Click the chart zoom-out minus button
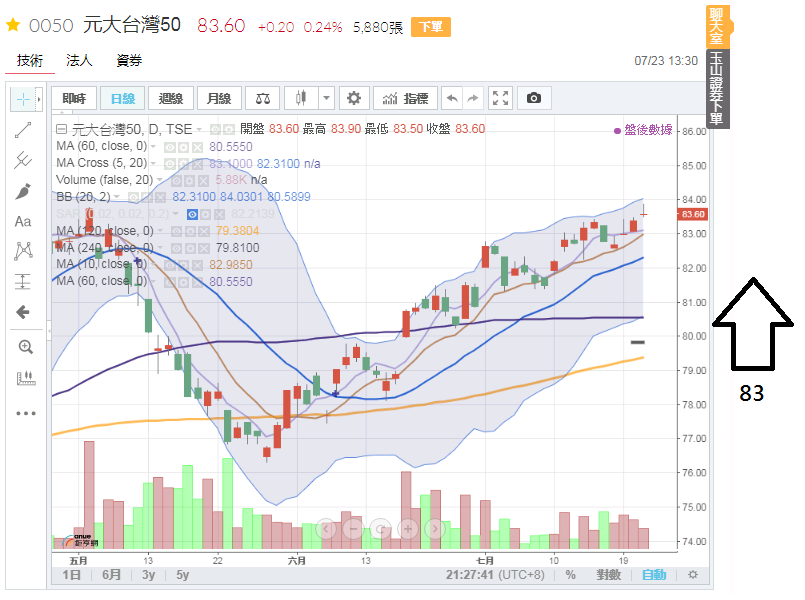 click(x=353, y=528)
